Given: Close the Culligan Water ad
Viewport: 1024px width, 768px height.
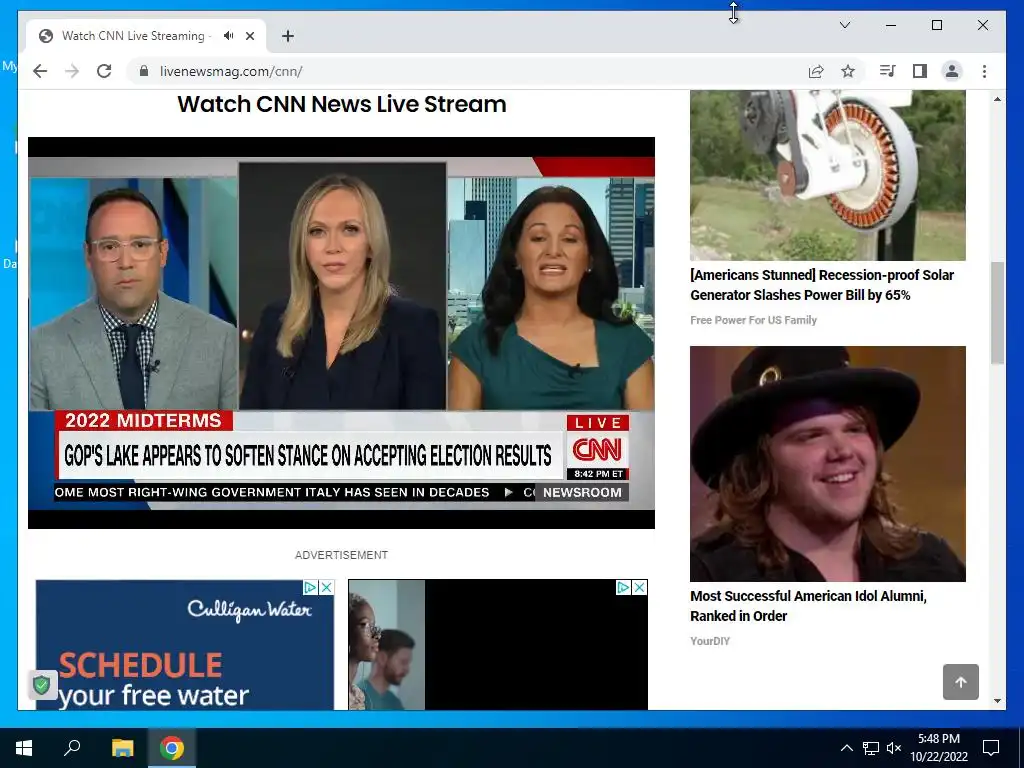Looking at the screenshot, I should pos(327,587).
